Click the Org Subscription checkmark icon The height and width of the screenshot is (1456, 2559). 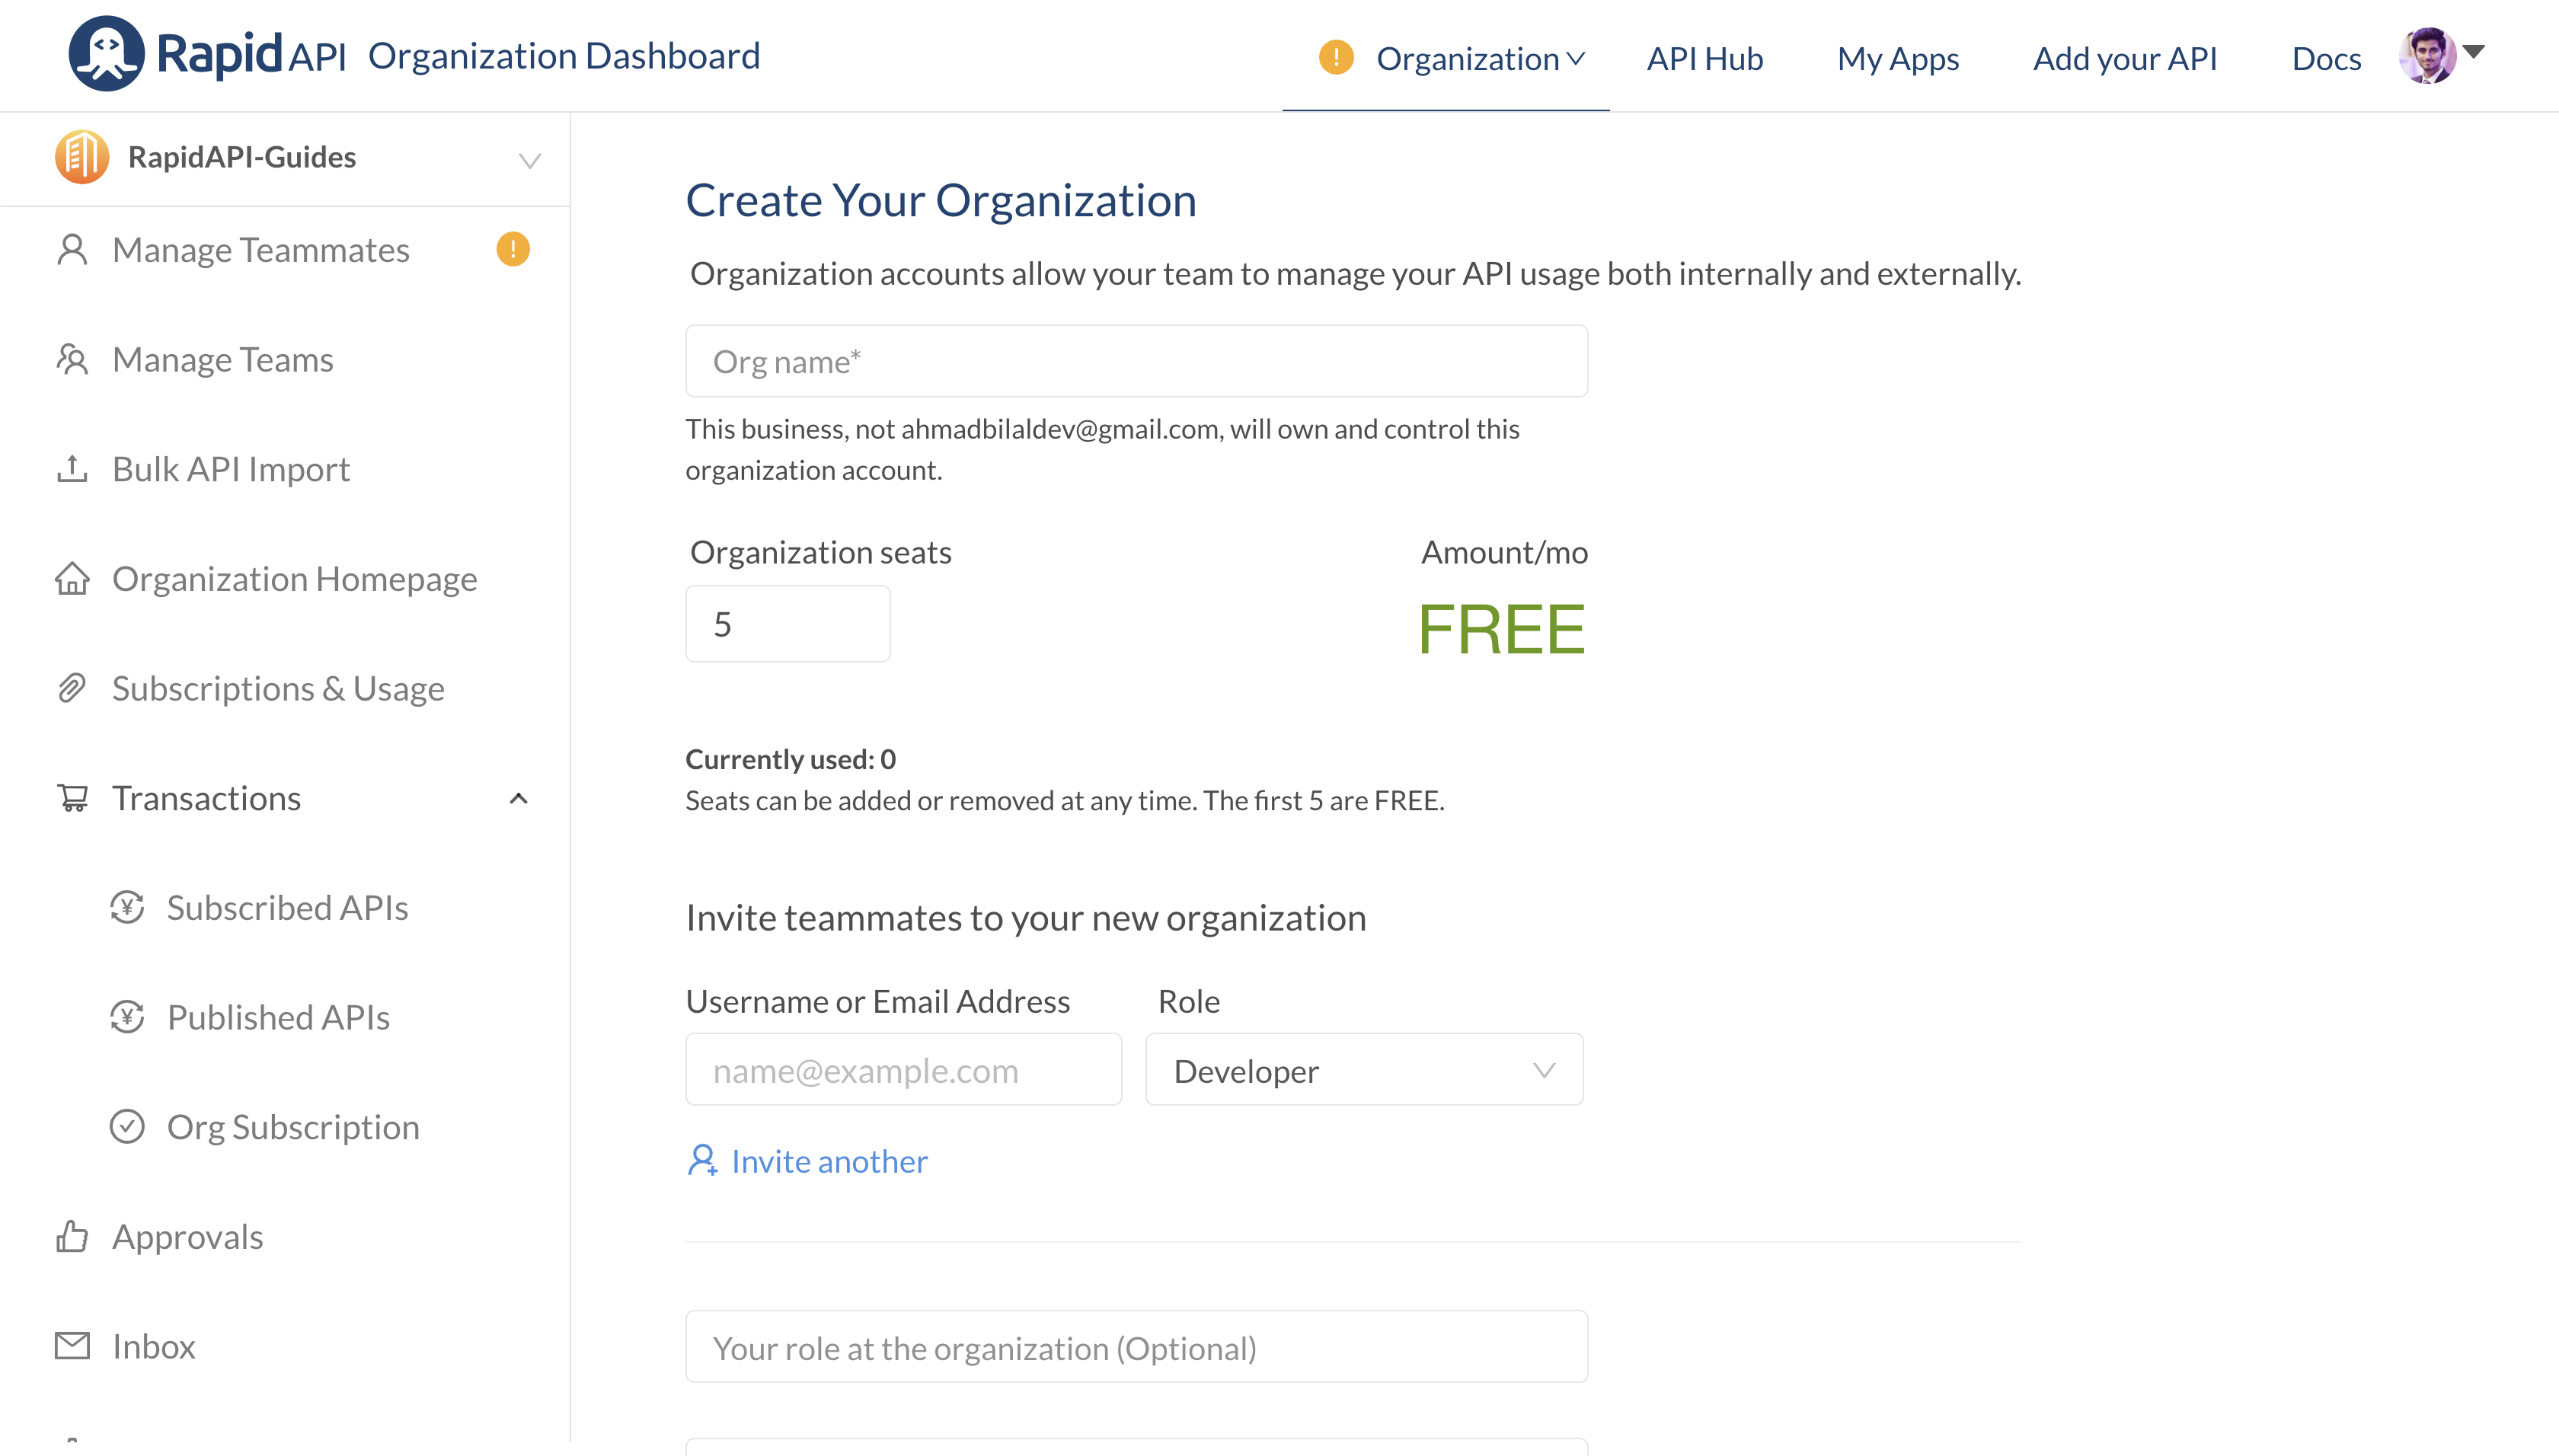[127, 1126]
